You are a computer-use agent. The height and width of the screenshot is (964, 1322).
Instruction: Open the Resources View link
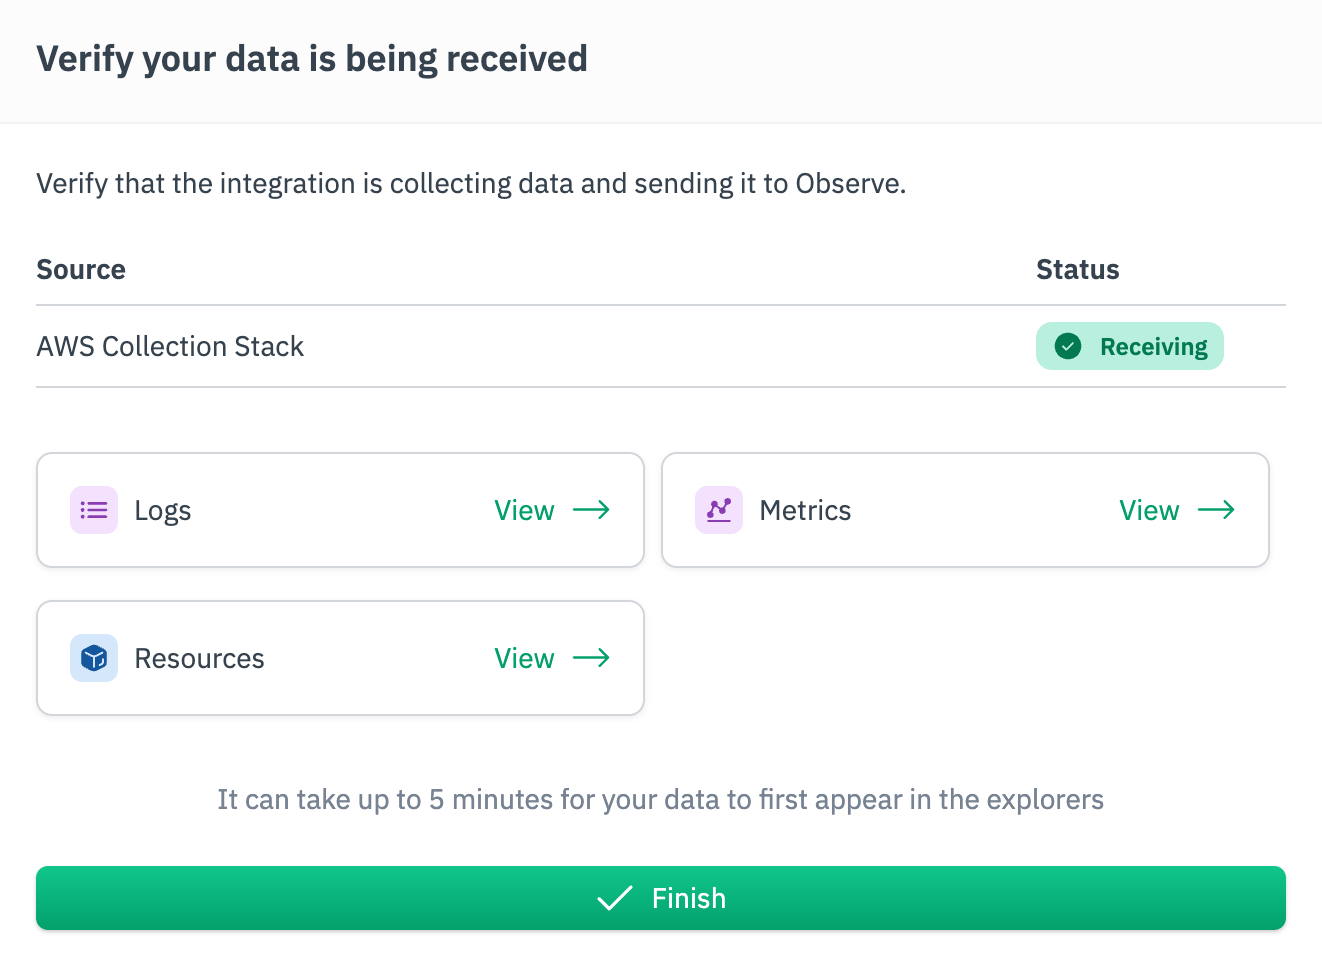(x=524, y=658)
